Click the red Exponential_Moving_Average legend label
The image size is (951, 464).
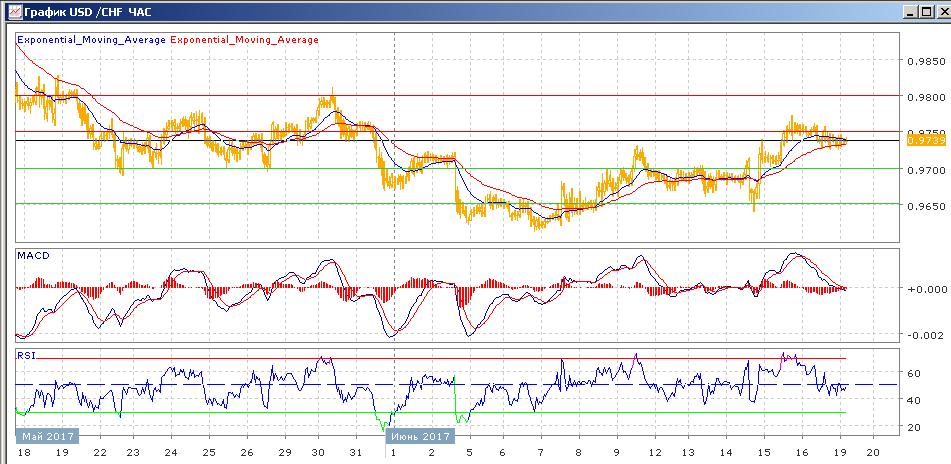(x=246, y=40)
